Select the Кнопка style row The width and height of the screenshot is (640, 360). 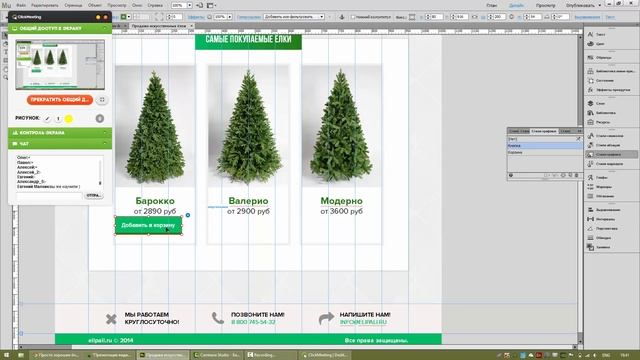544,146
